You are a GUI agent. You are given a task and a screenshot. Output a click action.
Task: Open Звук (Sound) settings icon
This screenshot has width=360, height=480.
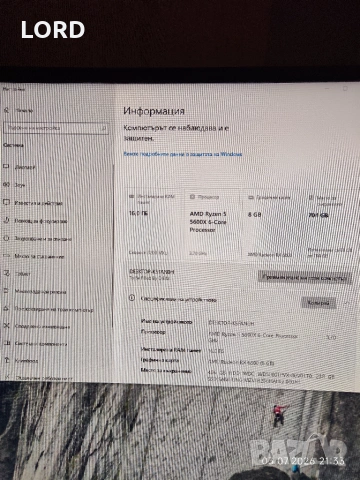tap(6, 184)
